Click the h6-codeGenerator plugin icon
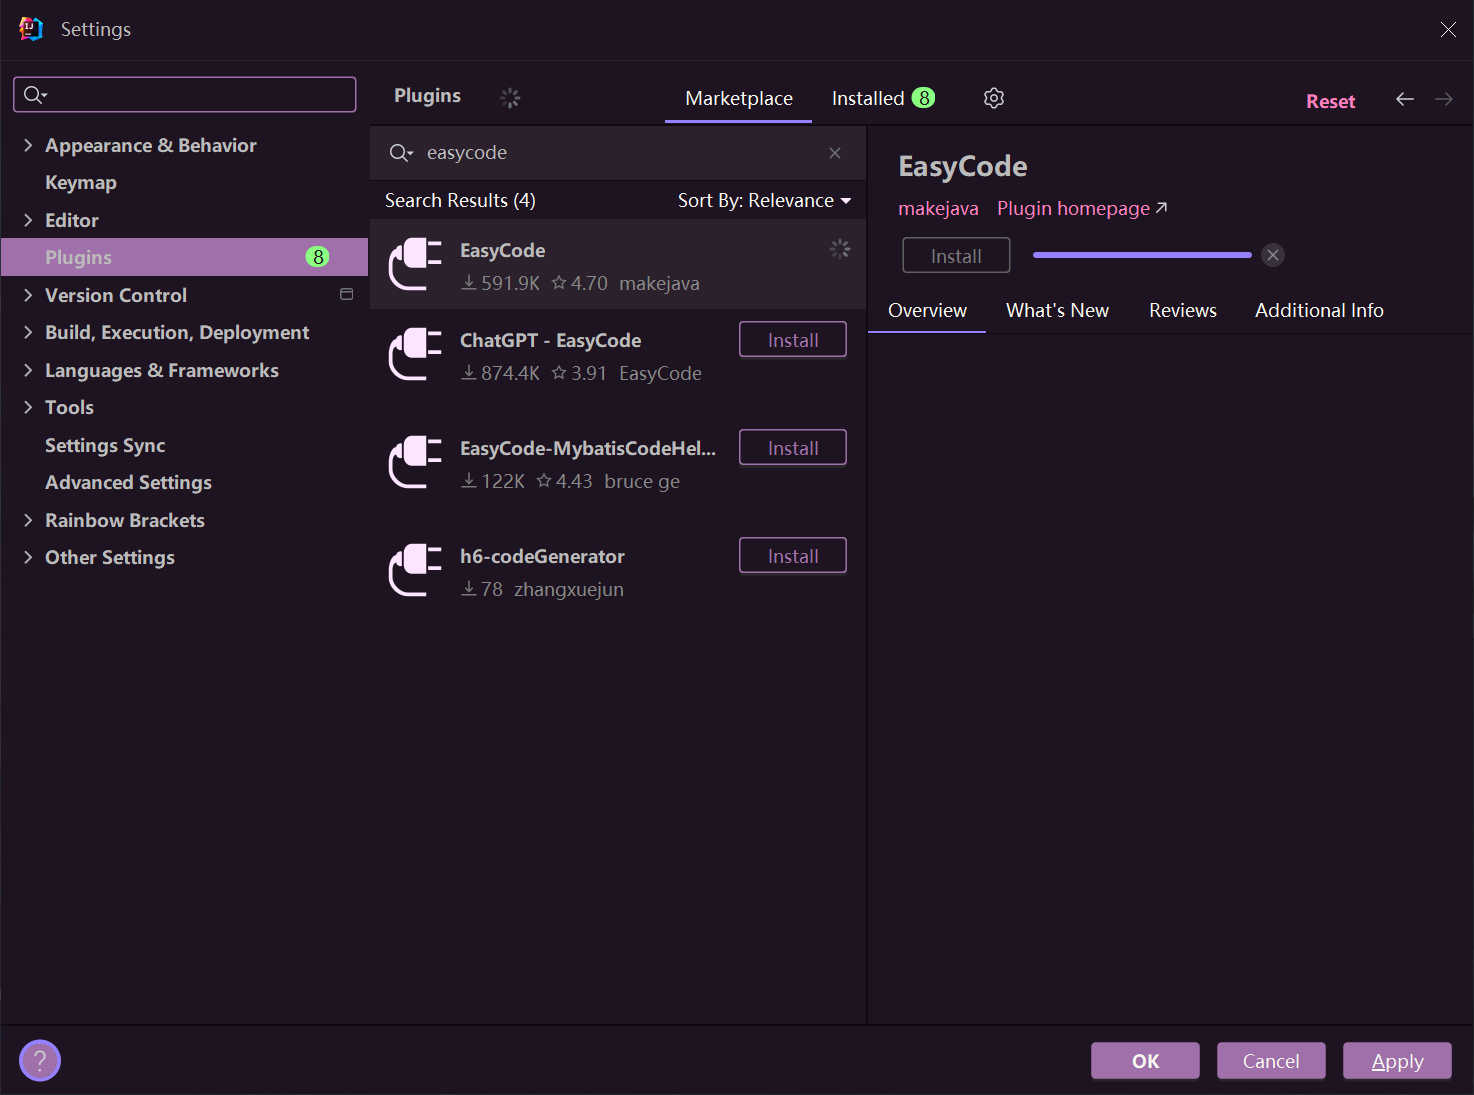This screenshot has width=1474, height=1095. pos(415,570)
